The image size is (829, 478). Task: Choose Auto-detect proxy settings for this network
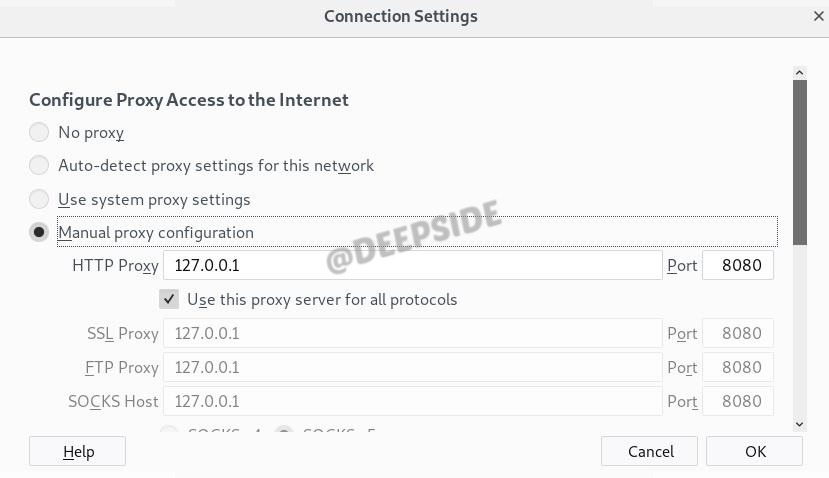[x=39, y=165]
